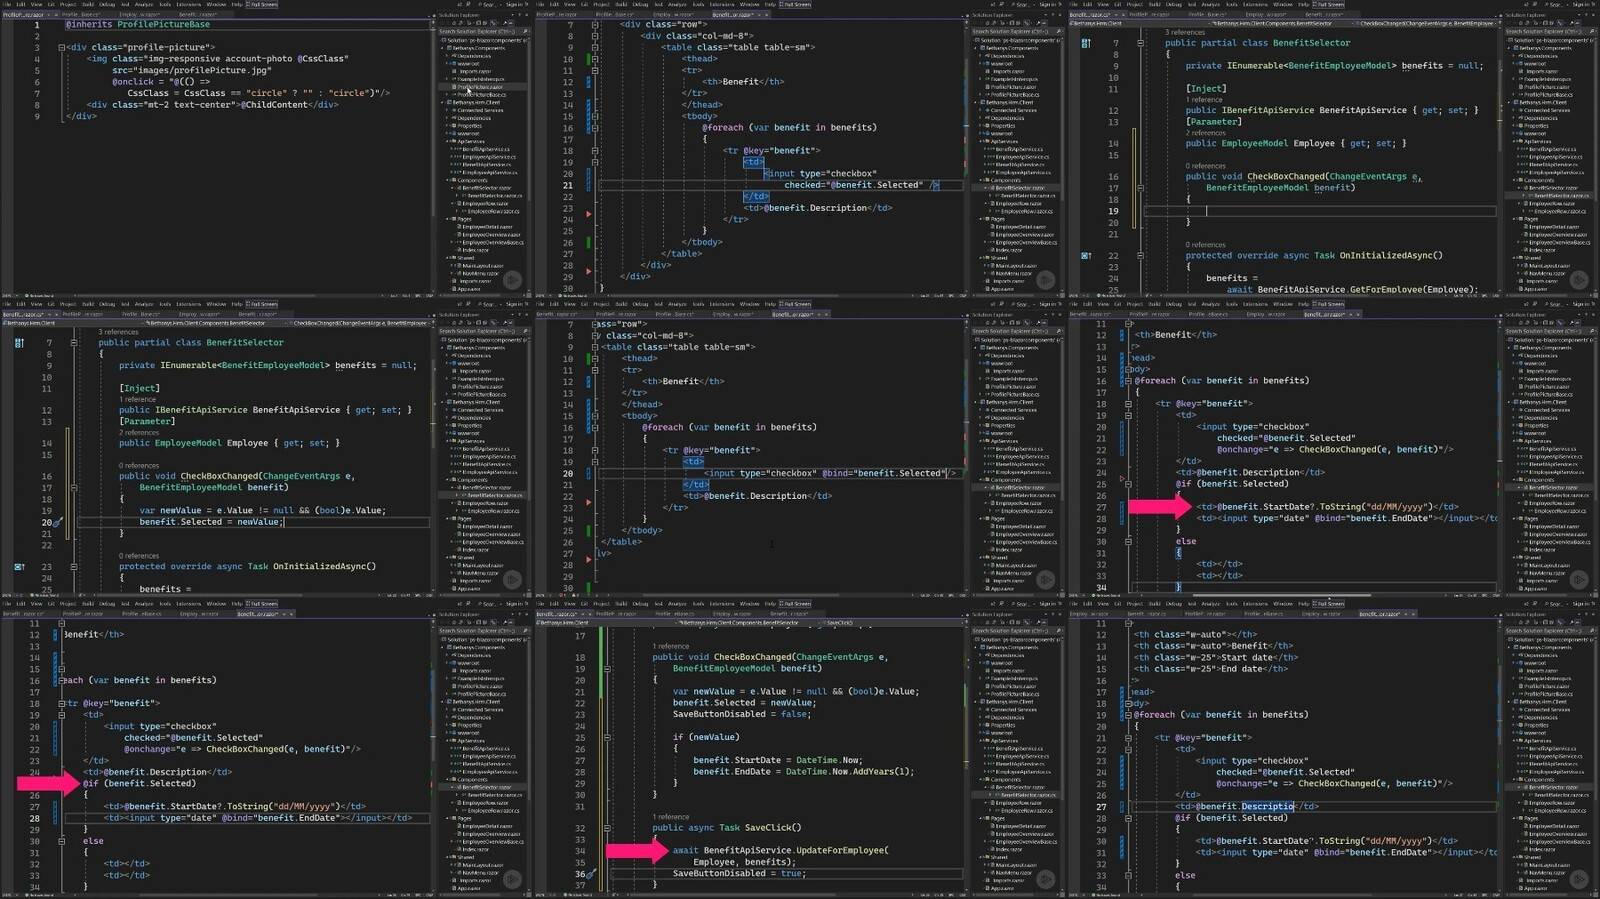Open the type dropdown in GetForEmployee window navigation bar
This screenshot has width=1600, height=899.
click(1283, 23)
